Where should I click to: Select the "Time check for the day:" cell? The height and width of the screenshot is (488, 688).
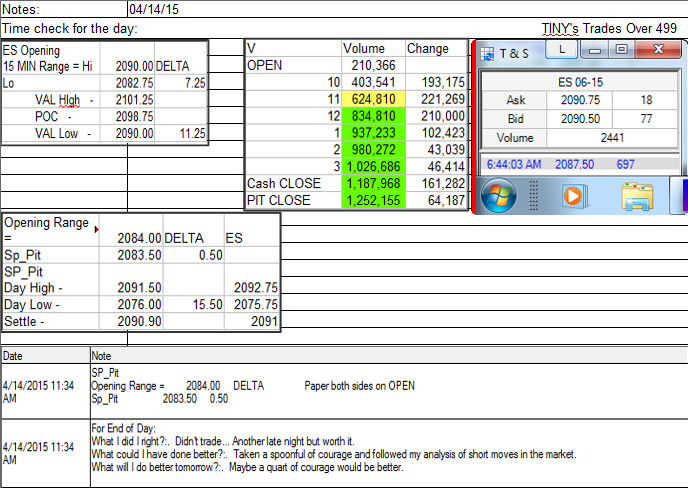click(x=70, y=29)
